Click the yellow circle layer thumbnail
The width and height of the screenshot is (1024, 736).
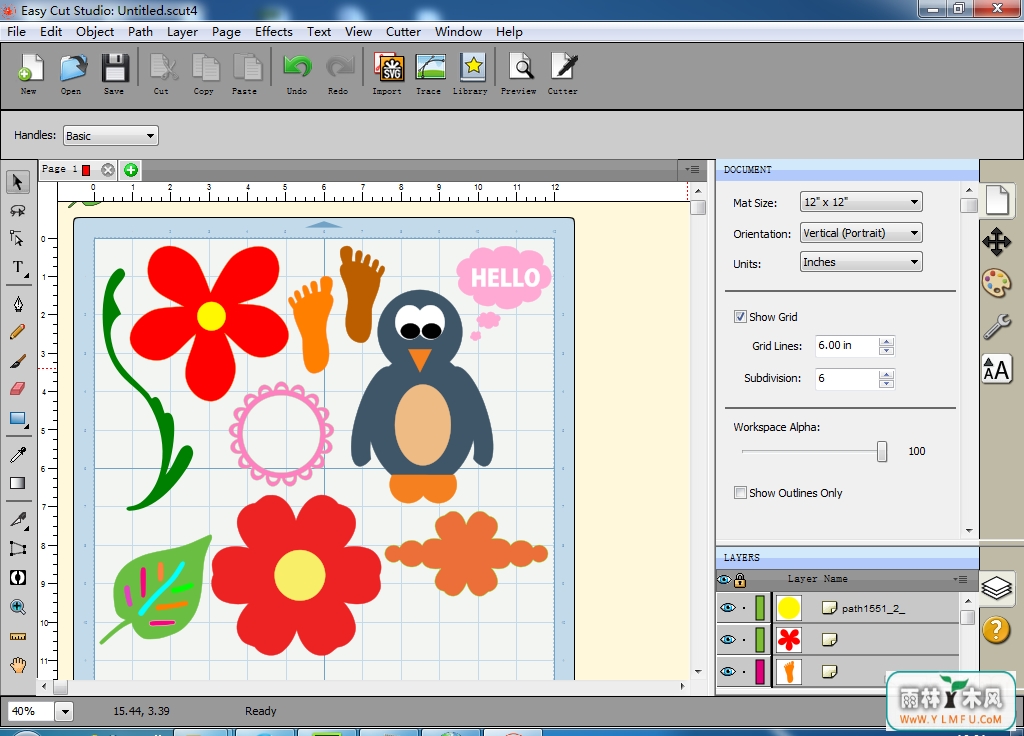click(x=788, y=608)
